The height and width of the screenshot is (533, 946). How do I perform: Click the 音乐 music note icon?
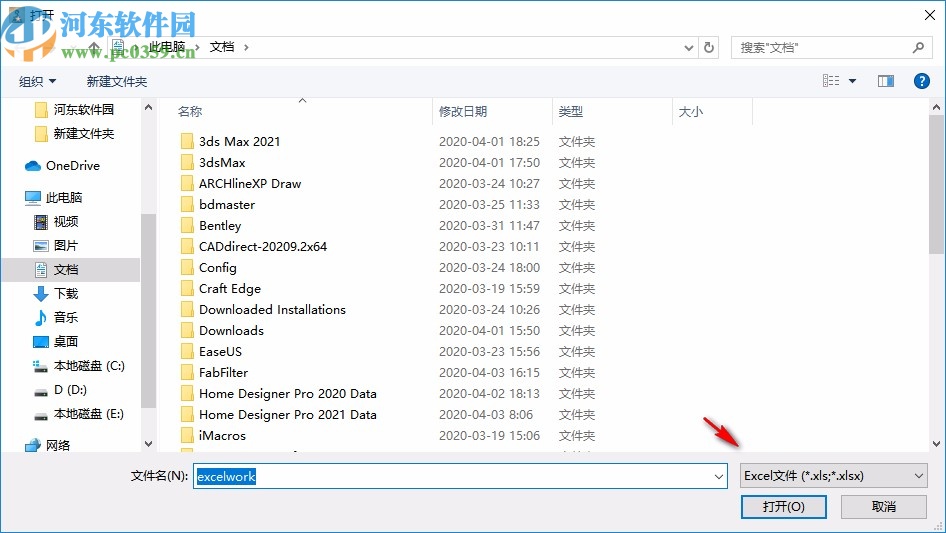tap(40, 317)
